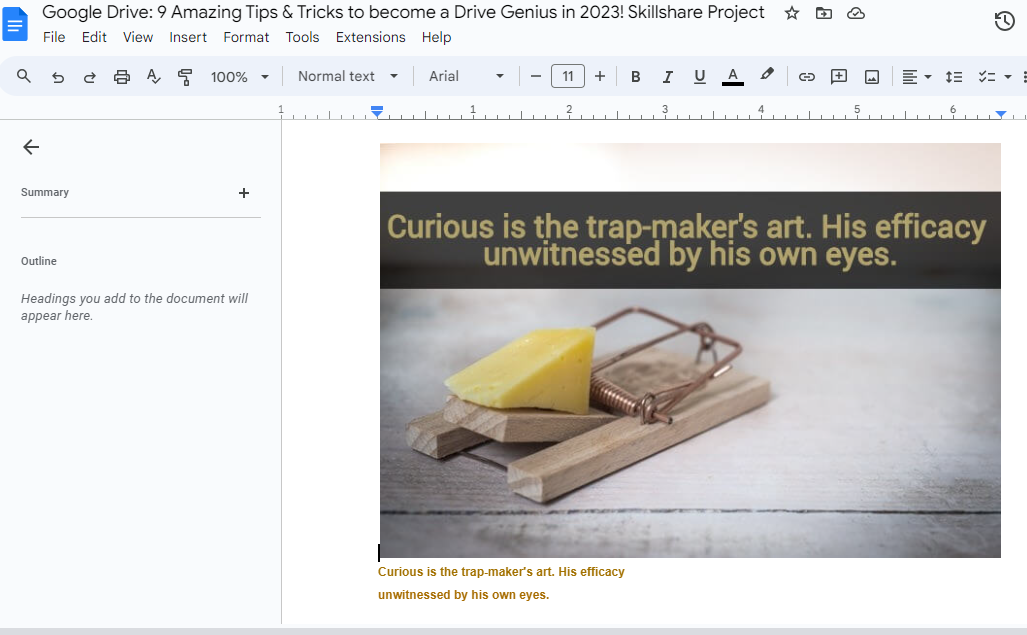Open the Extensions menu
The image size is (1027, 635).
click(x=371, y=37)
